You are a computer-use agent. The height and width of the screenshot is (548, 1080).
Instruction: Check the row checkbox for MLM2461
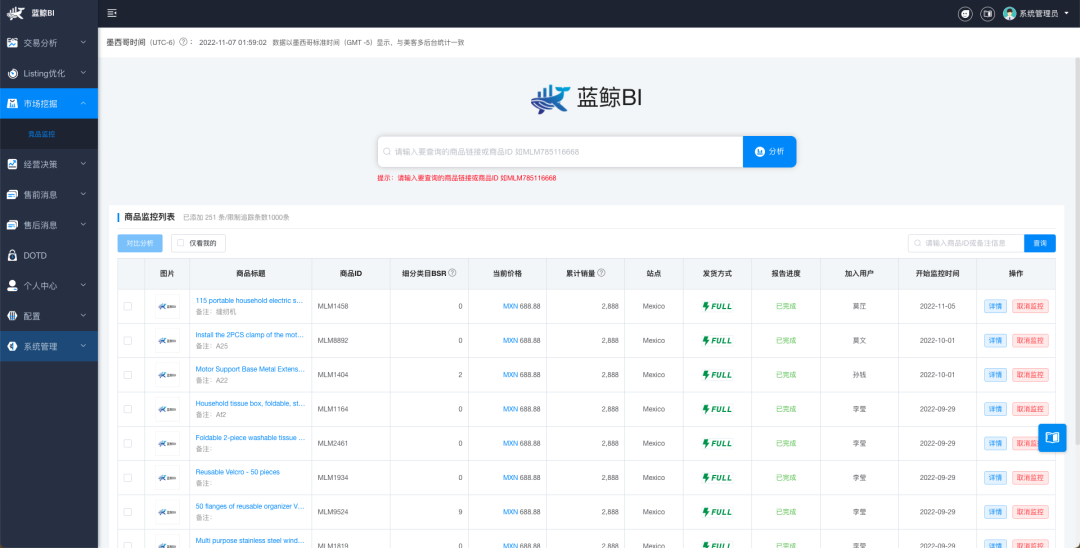coord(127,443)
